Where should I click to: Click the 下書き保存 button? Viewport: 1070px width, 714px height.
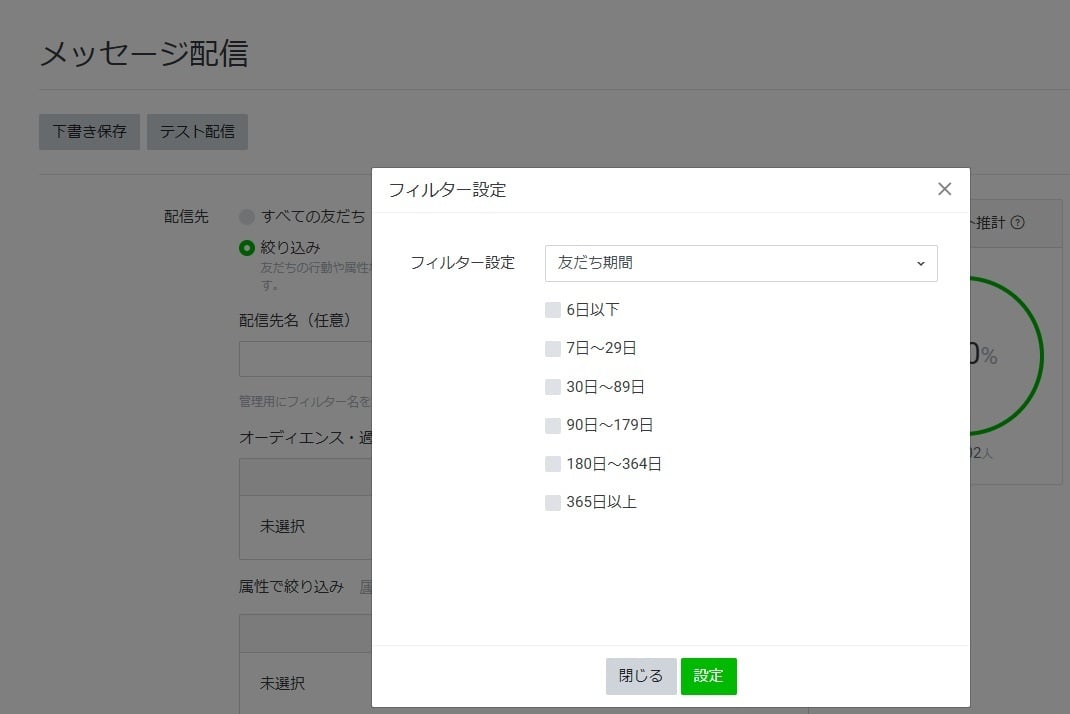click(x=88, y=131)
